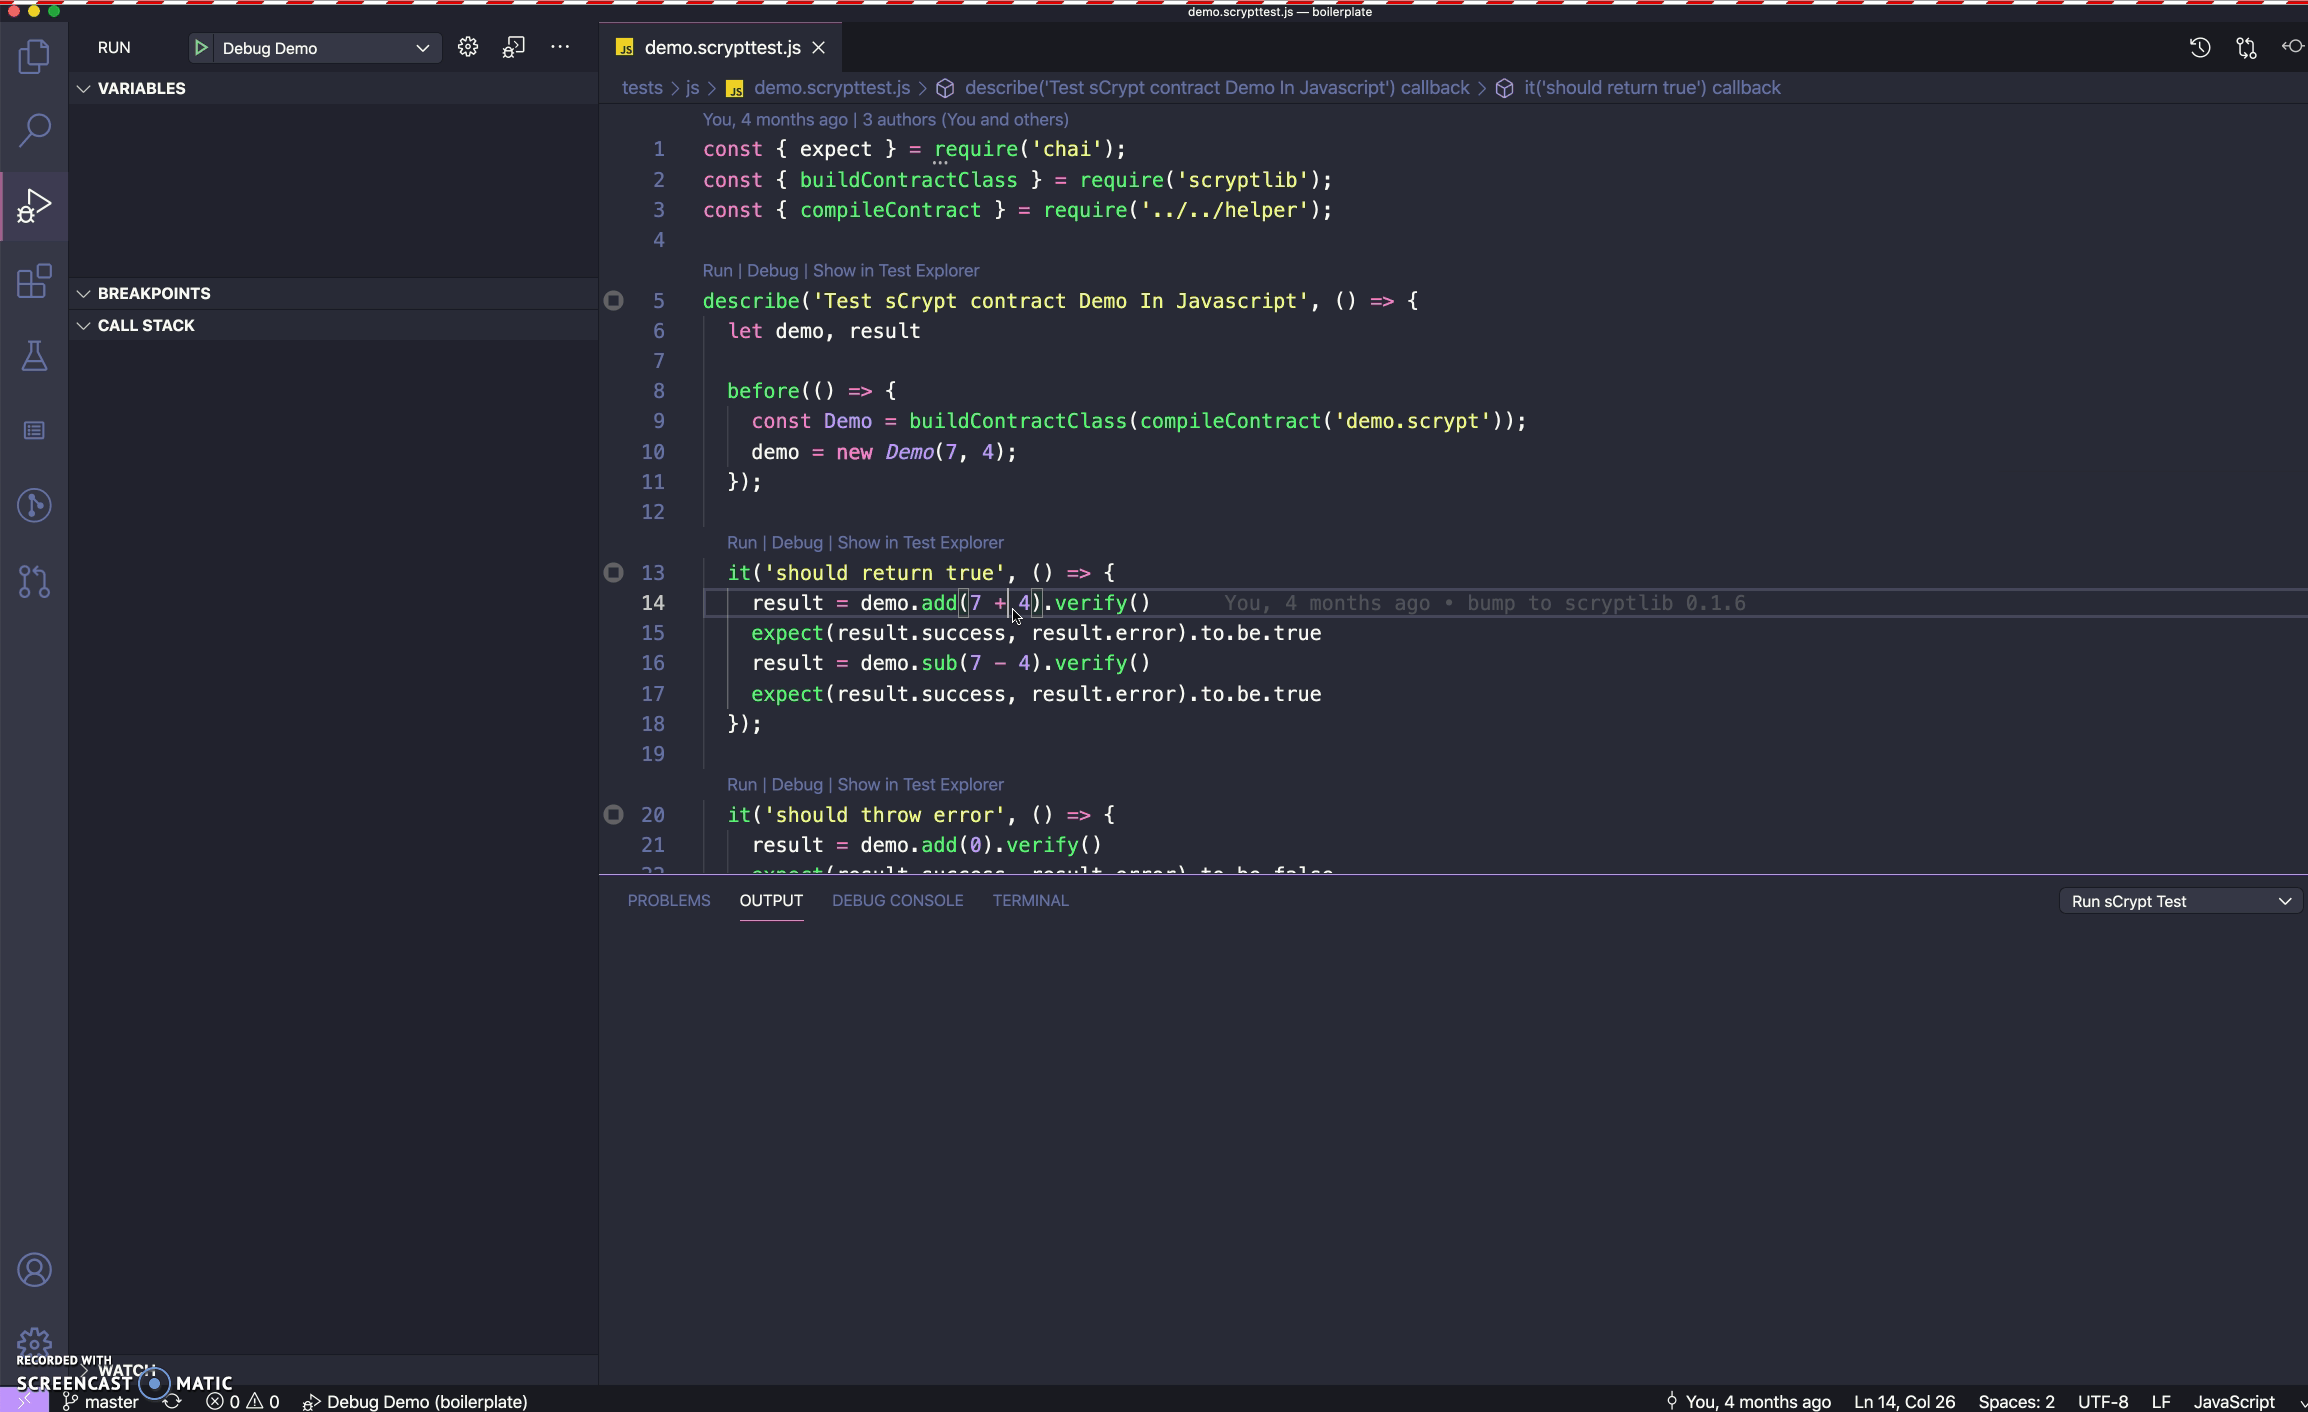The image size is (2308, 1412).
Task: Click the blame annotation 'You, 4 months ago | 3 authors'
Action: (885, 120)
